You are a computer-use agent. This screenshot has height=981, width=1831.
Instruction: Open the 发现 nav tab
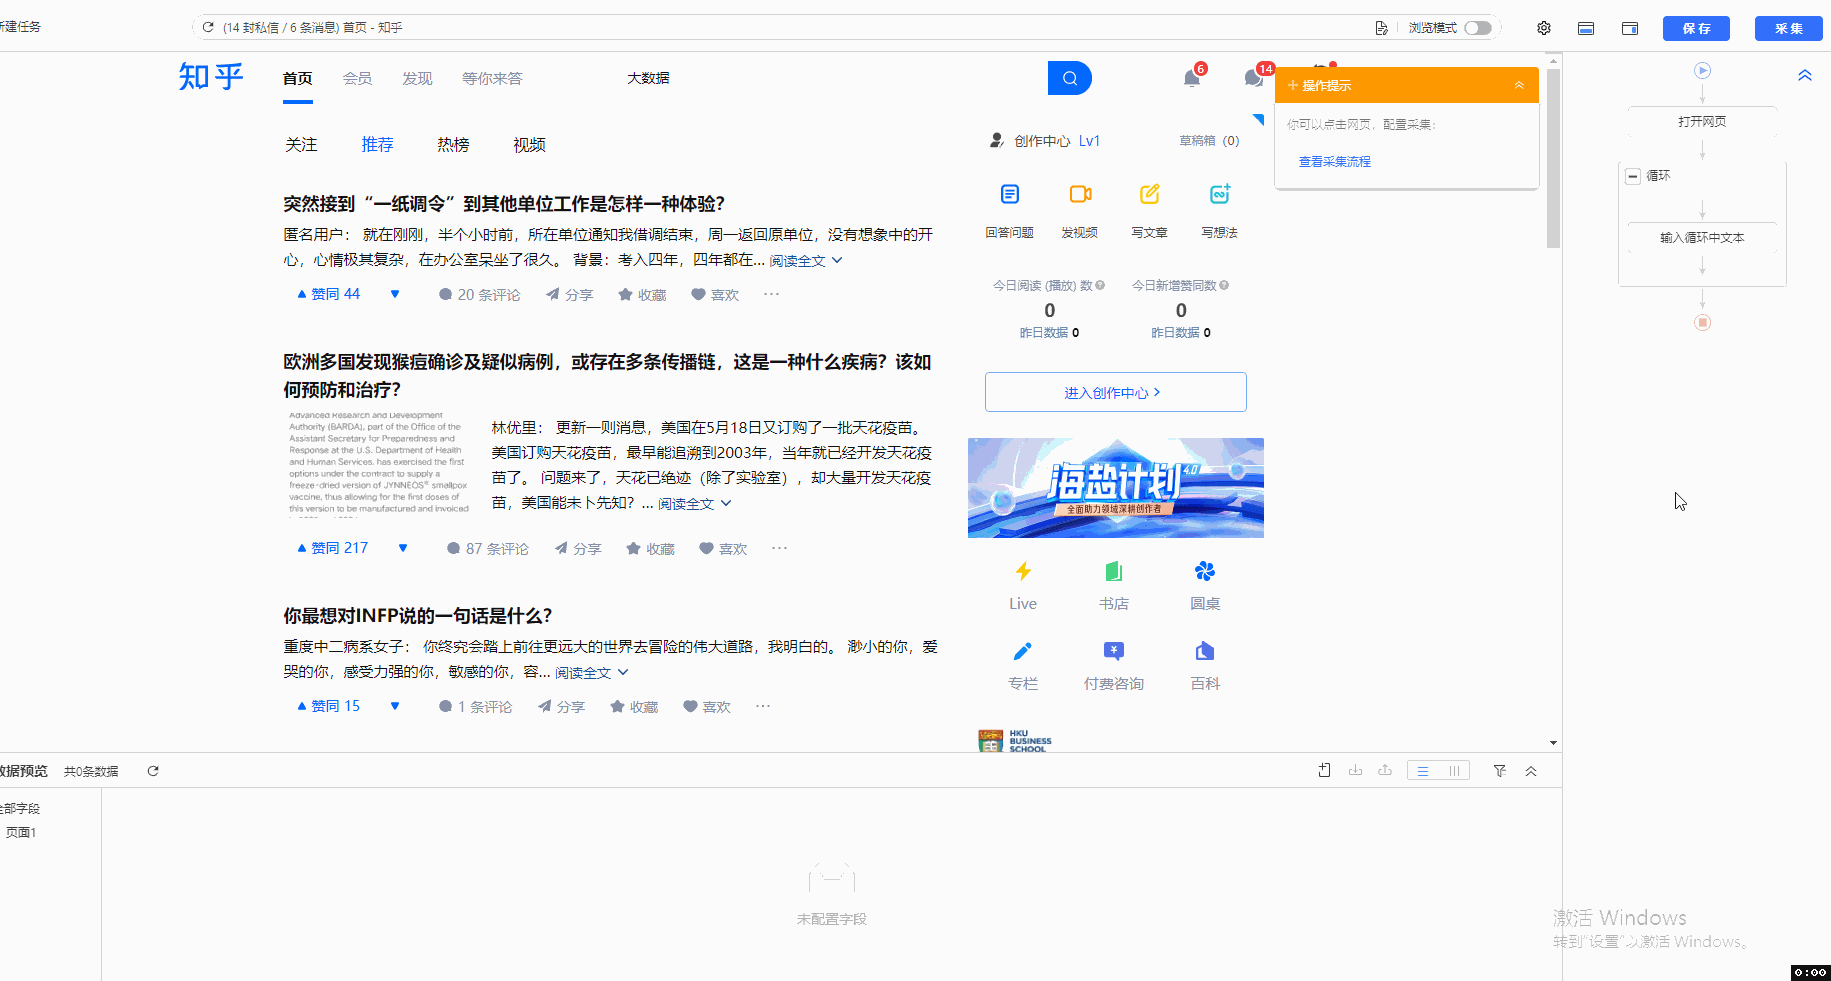point(417,78)
